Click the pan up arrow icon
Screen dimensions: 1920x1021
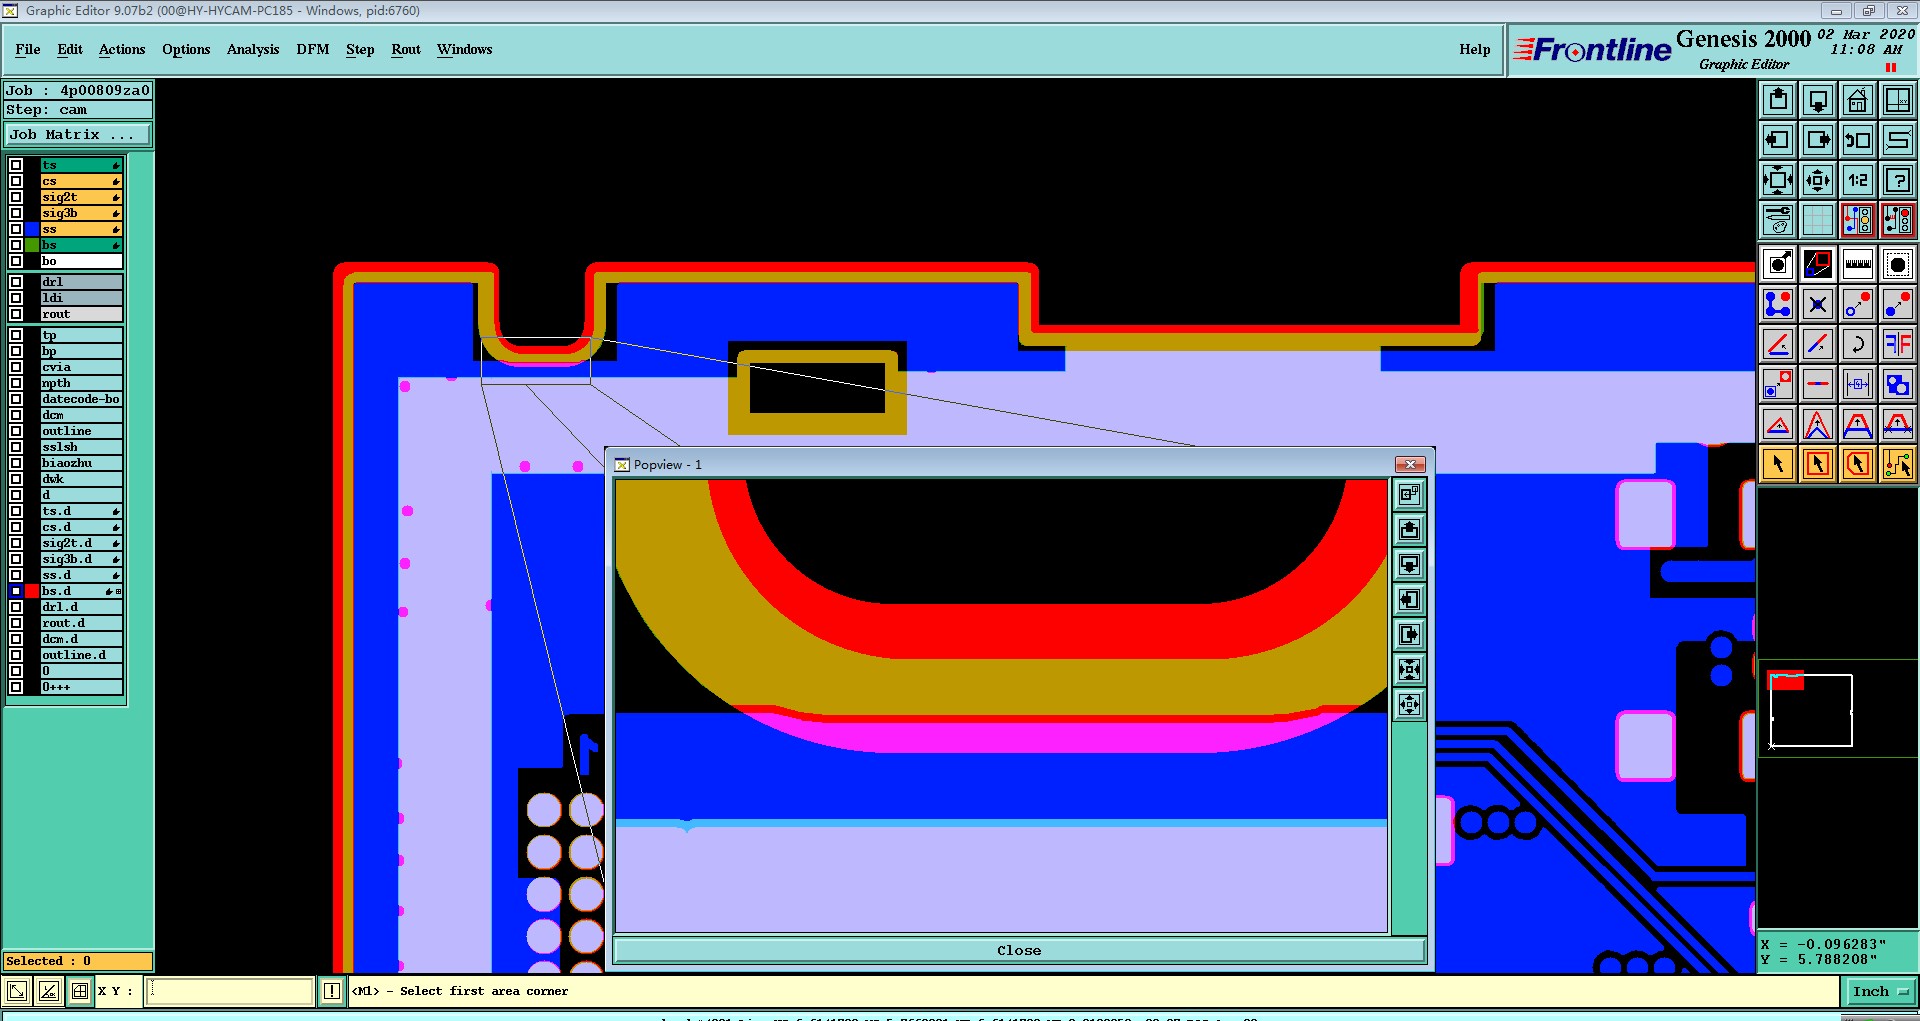tap(1778, 100)
